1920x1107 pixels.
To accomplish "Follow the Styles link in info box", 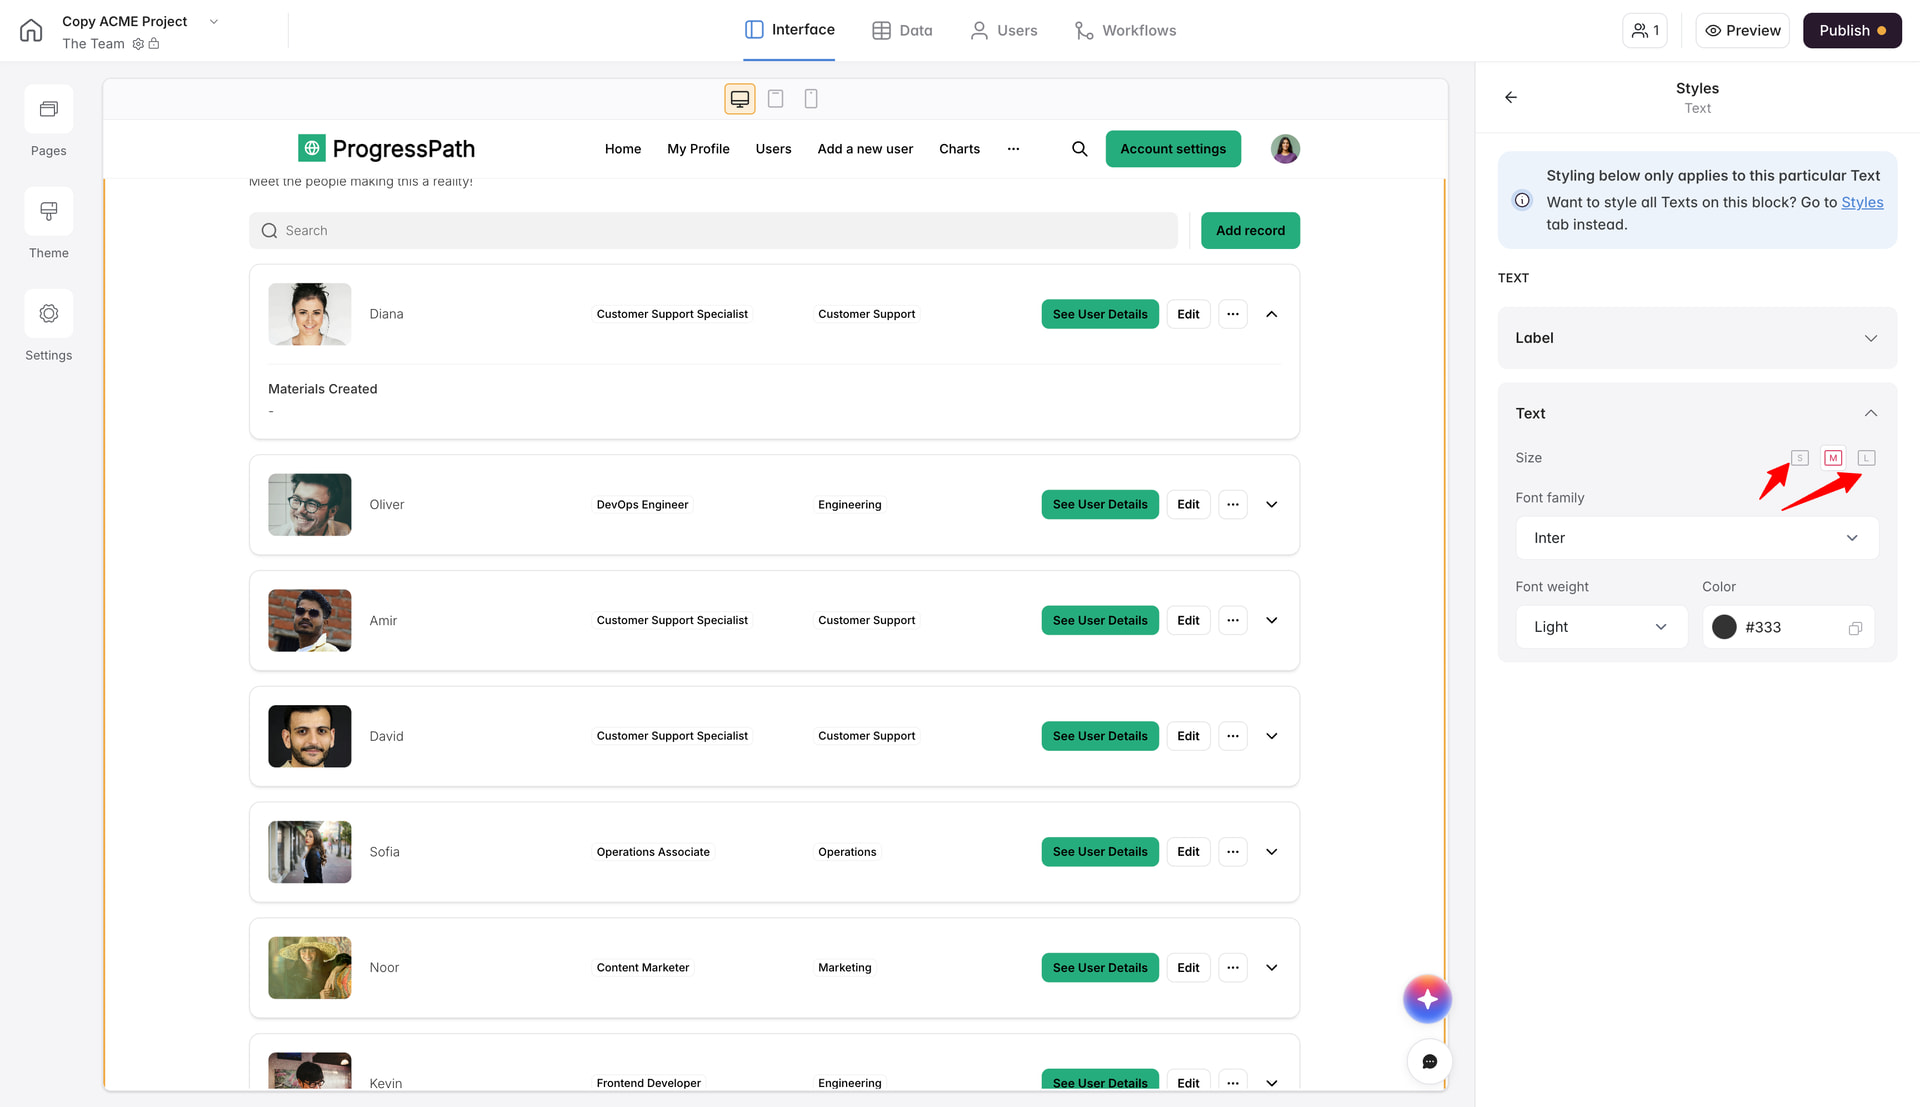I will coord(1862,202).
